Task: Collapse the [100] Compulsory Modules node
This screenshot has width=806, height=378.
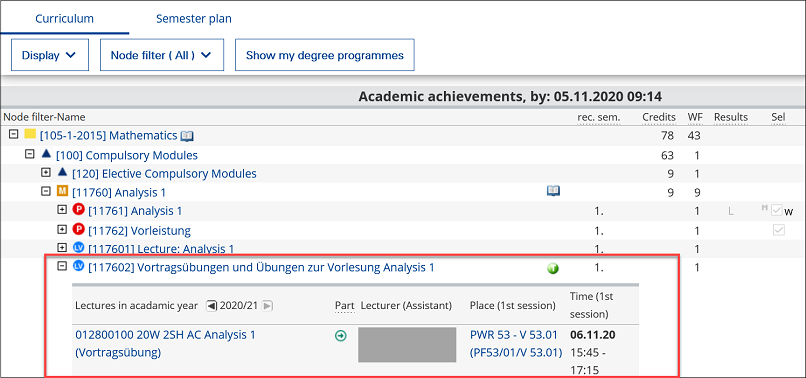Action: 30,154
